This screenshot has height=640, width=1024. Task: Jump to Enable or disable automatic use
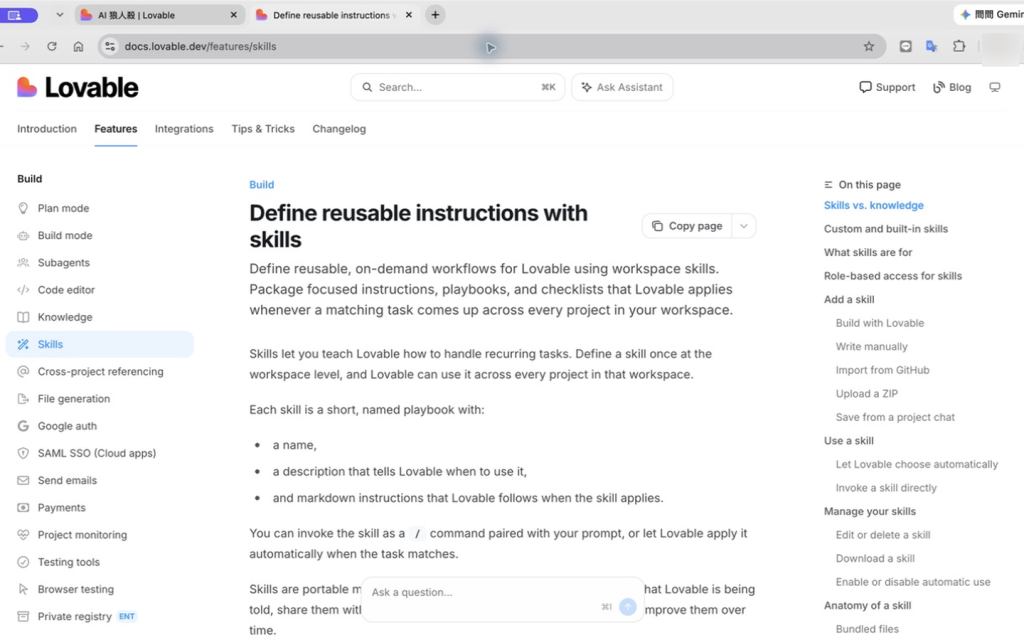pyautogui.click(x=912, y=581)
